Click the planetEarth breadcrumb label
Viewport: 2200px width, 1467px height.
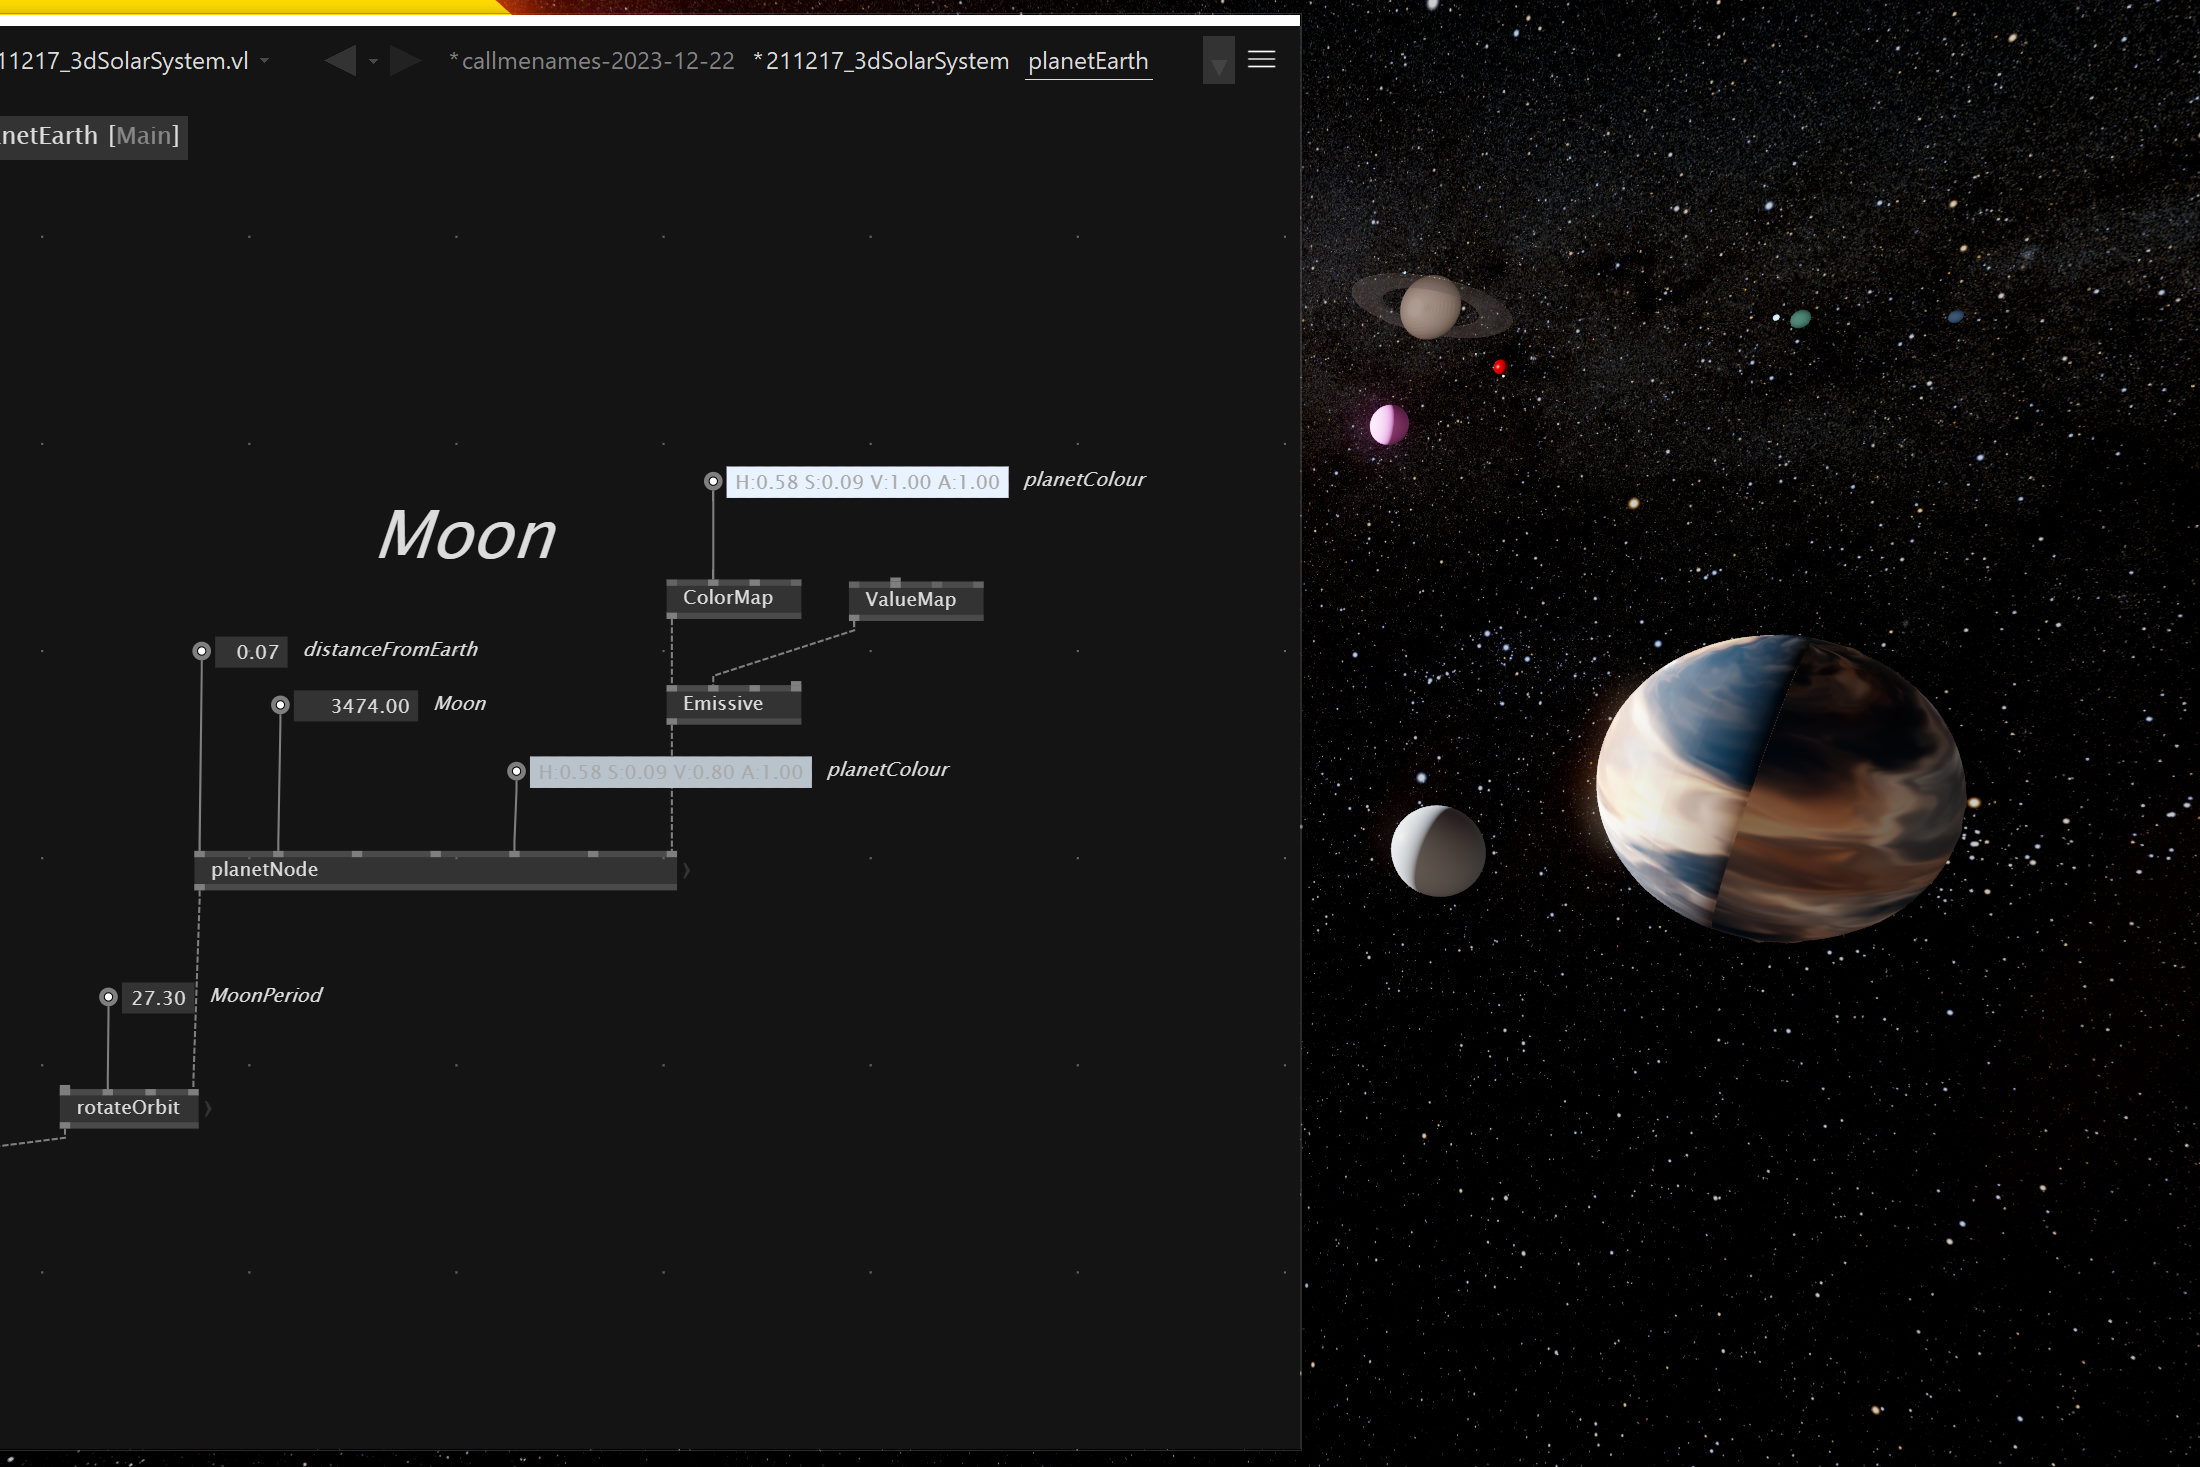[1087, 61]
